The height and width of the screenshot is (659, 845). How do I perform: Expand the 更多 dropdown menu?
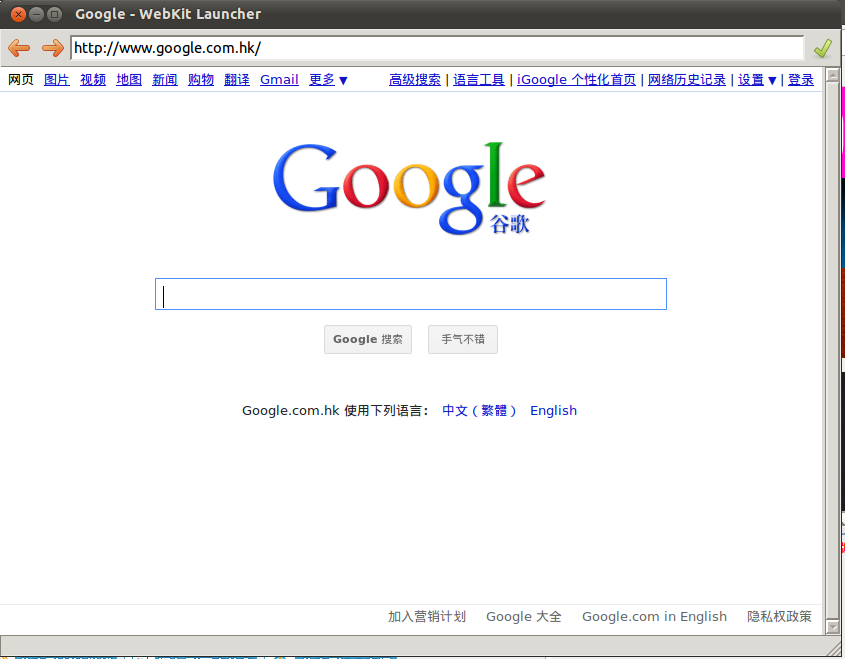[x=328, y=80]
